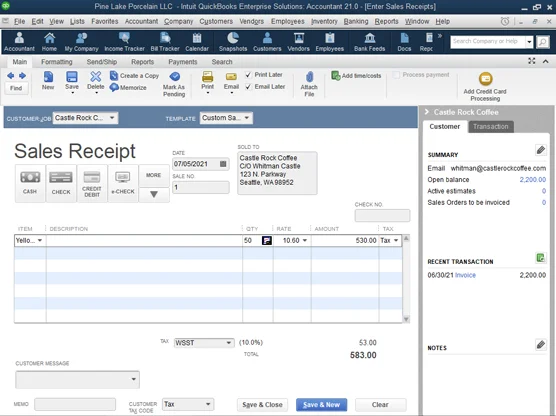This screenshot has width=556, height=416.
Task: Attach a File with paperclip icon
Action: 309,84
